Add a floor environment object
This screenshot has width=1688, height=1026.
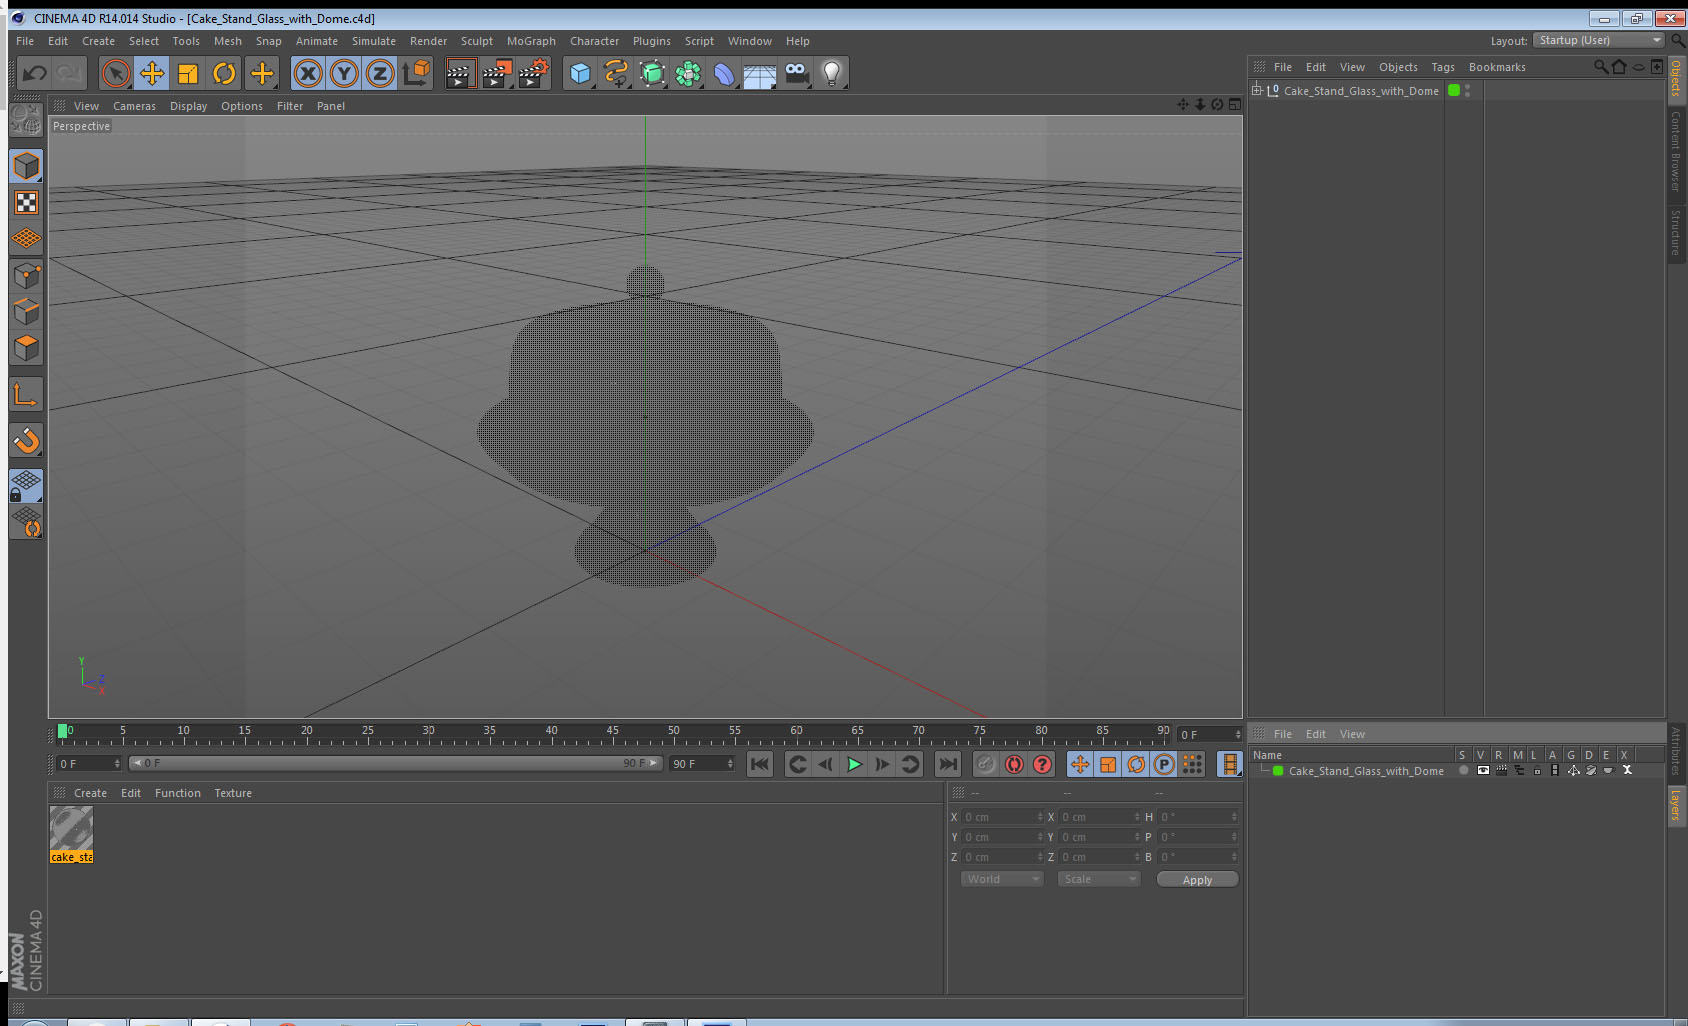click(760, 75)
